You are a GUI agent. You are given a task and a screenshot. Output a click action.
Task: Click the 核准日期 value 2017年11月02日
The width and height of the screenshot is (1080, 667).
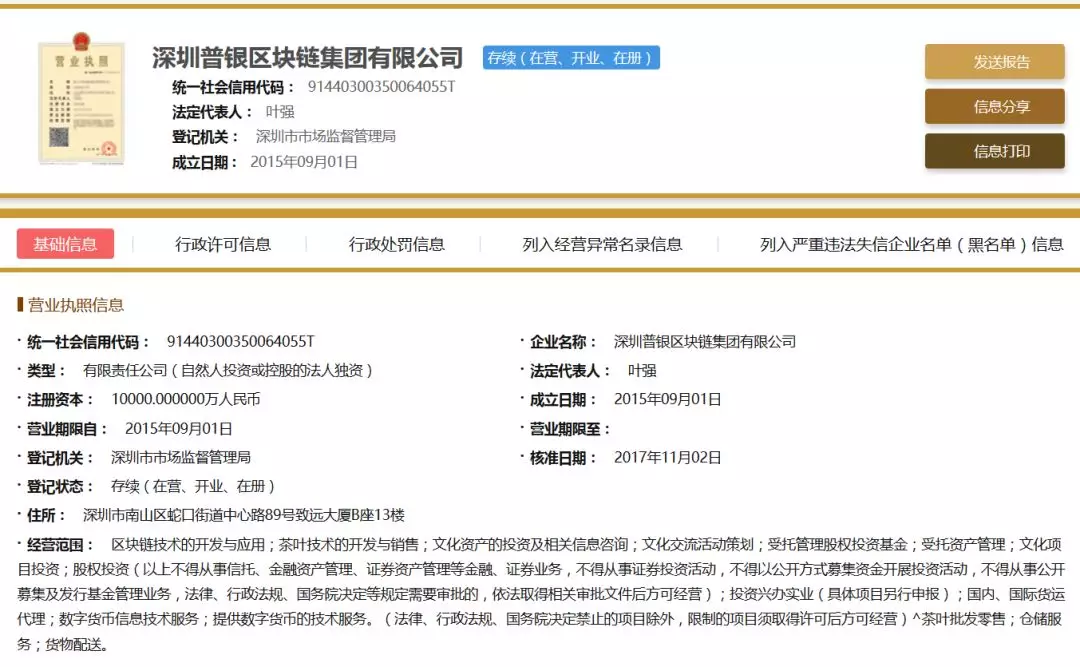click(x=667, y=457)
